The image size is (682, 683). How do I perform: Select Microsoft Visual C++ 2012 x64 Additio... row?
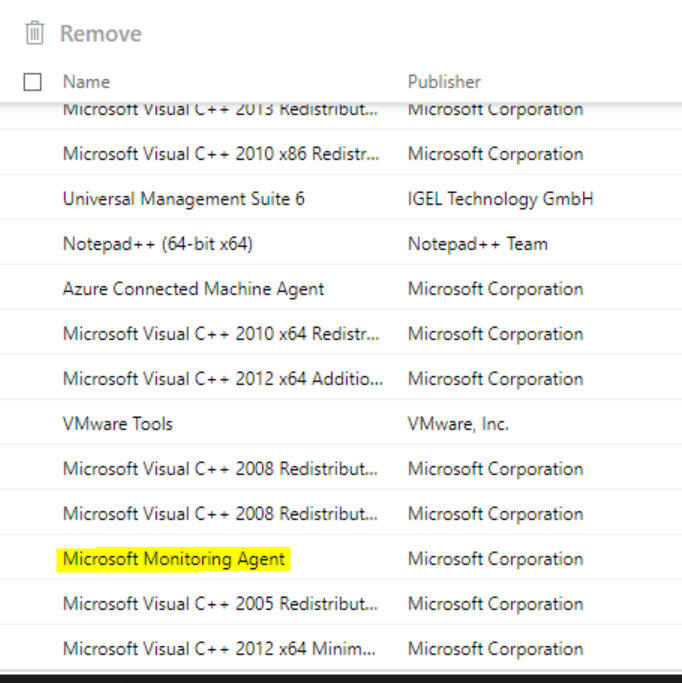pos(341,379)
